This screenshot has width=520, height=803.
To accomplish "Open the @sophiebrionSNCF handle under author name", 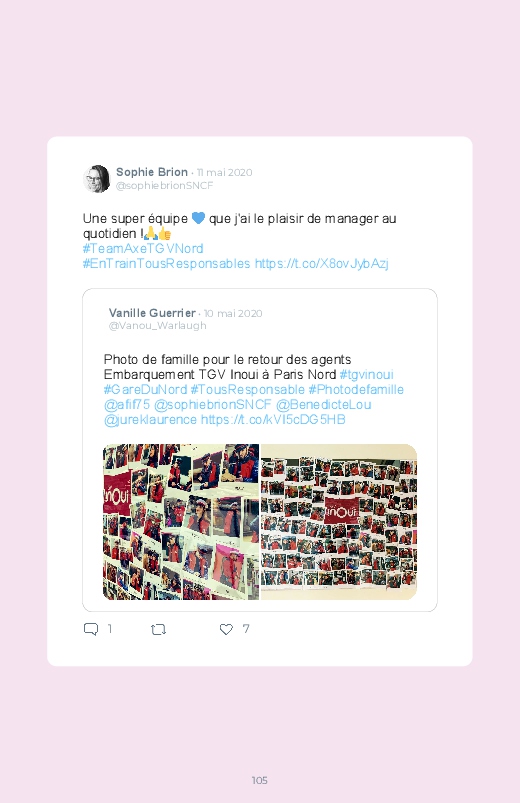I will coord(164,185).
